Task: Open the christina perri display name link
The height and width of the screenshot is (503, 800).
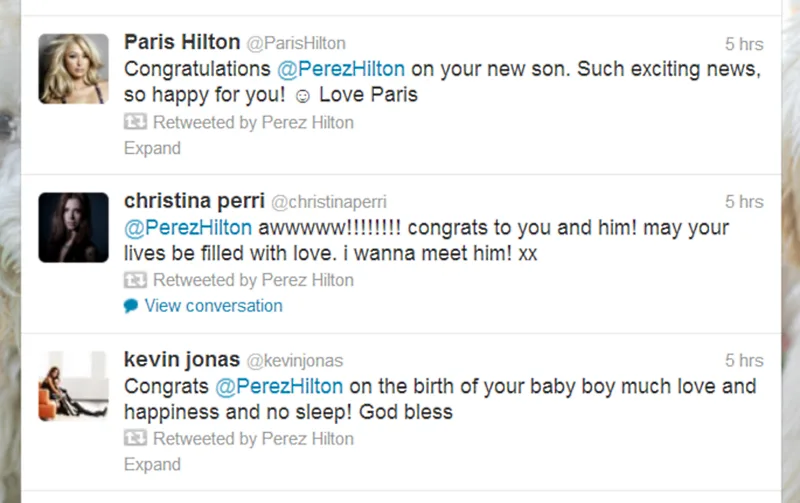Action: coord(193,200)
